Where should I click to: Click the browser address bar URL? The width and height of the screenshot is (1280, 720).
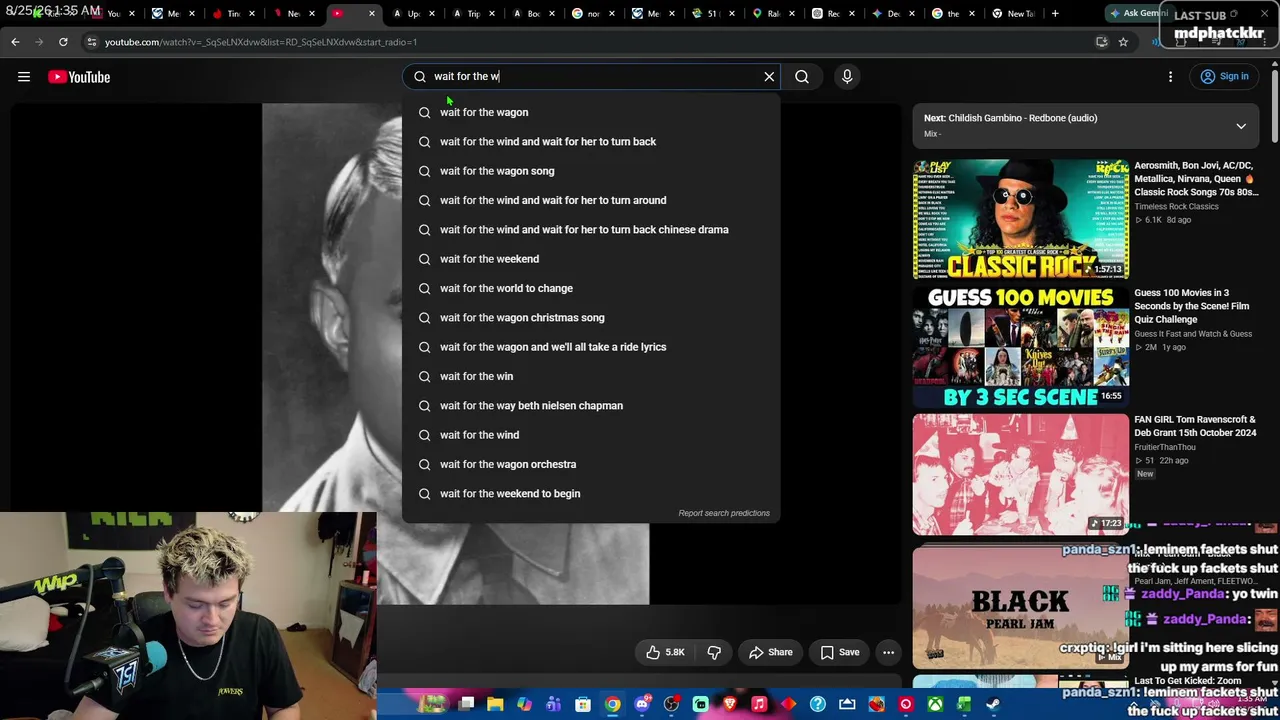pyautogui.click(x=261, y=42)
